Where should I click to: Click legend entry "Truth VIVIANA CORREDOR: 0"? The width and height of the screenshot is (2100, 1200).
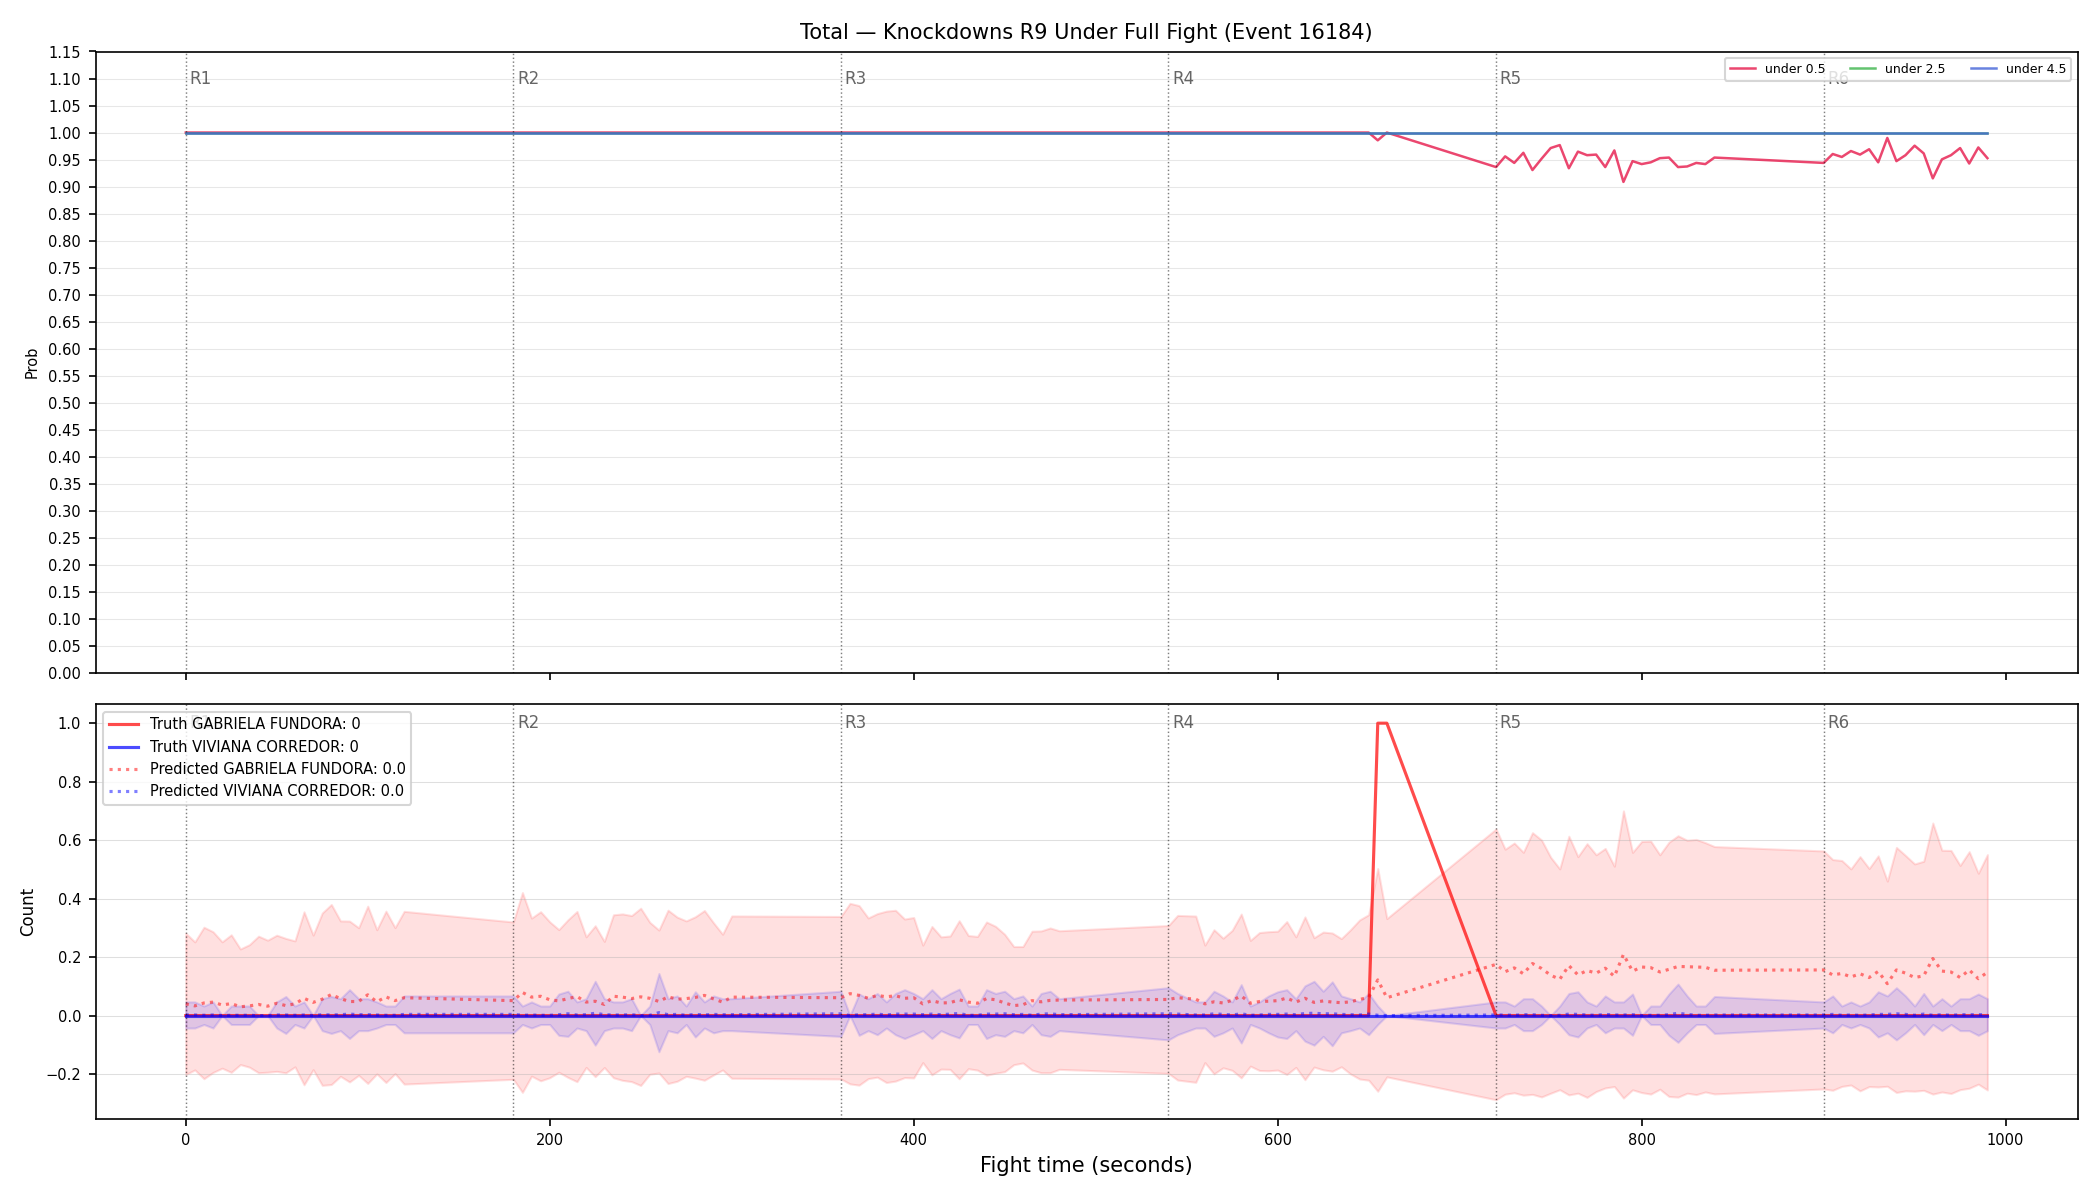[x=233, y=747]
